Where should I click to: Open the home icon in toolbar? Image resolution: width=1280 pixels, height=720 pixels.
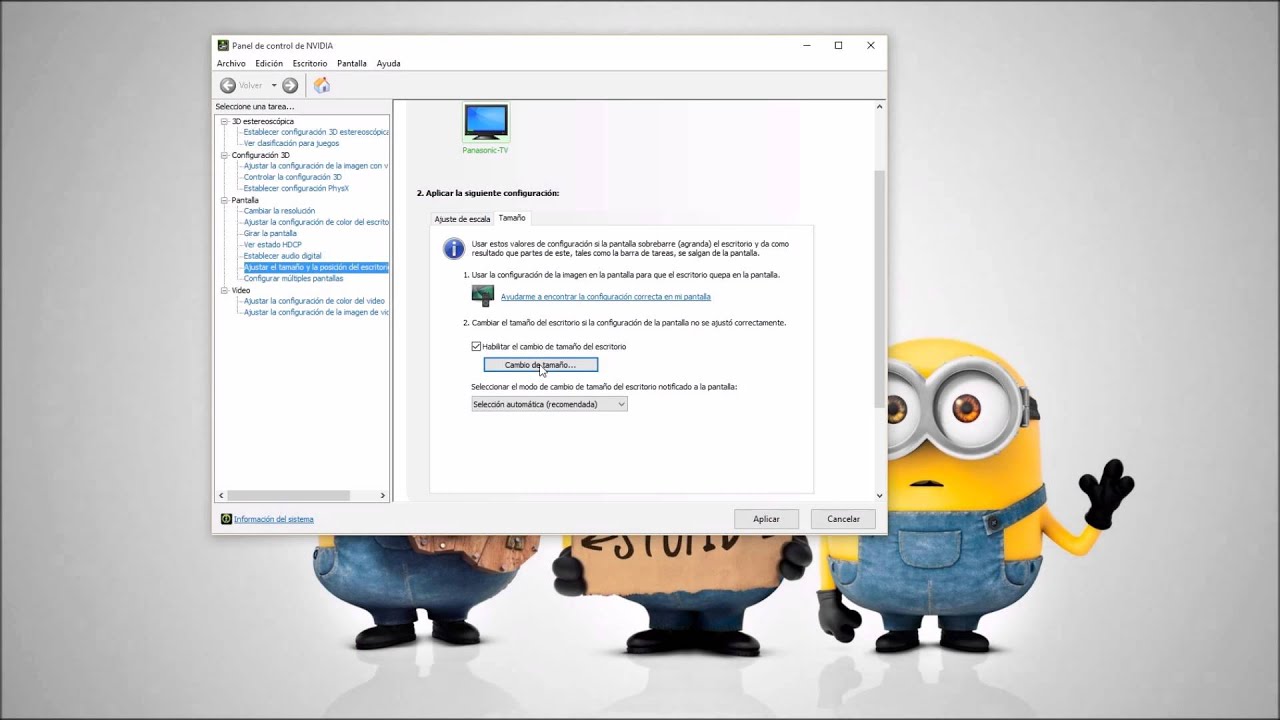(321, 85)
